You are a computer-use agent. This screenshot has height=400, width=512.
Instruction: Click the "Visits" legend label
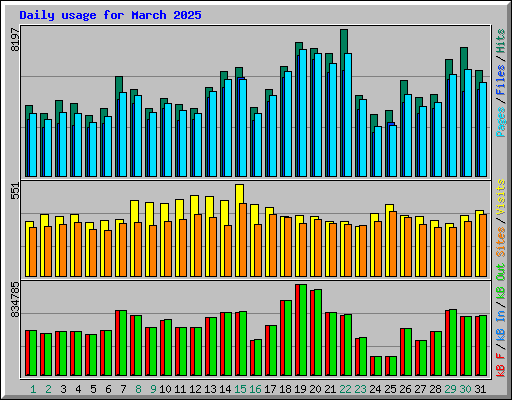(x=500, y=198)
